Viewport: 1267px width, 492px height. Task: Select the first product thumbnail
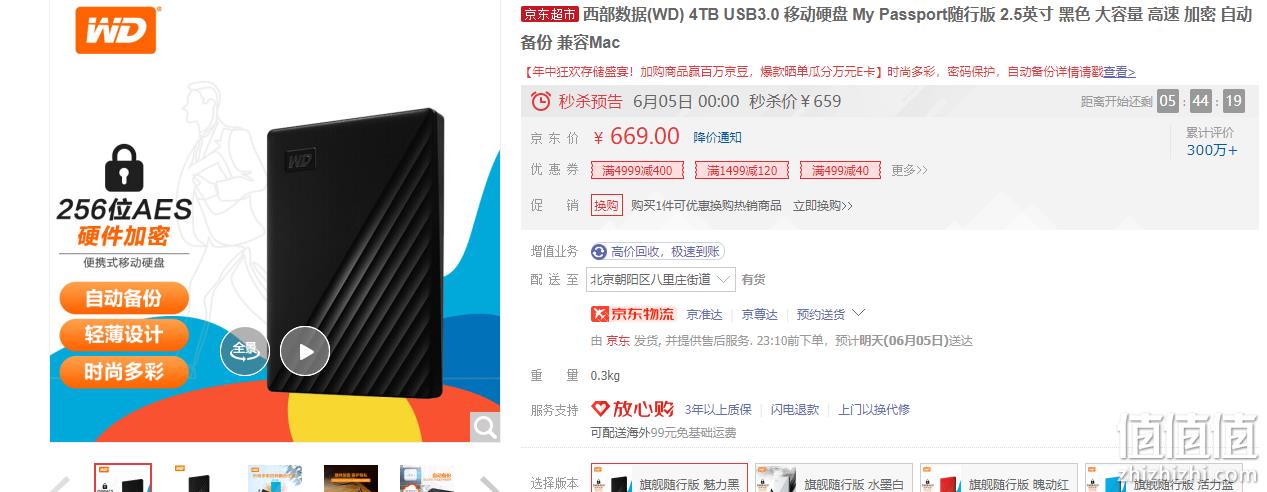tap(123, 478)
